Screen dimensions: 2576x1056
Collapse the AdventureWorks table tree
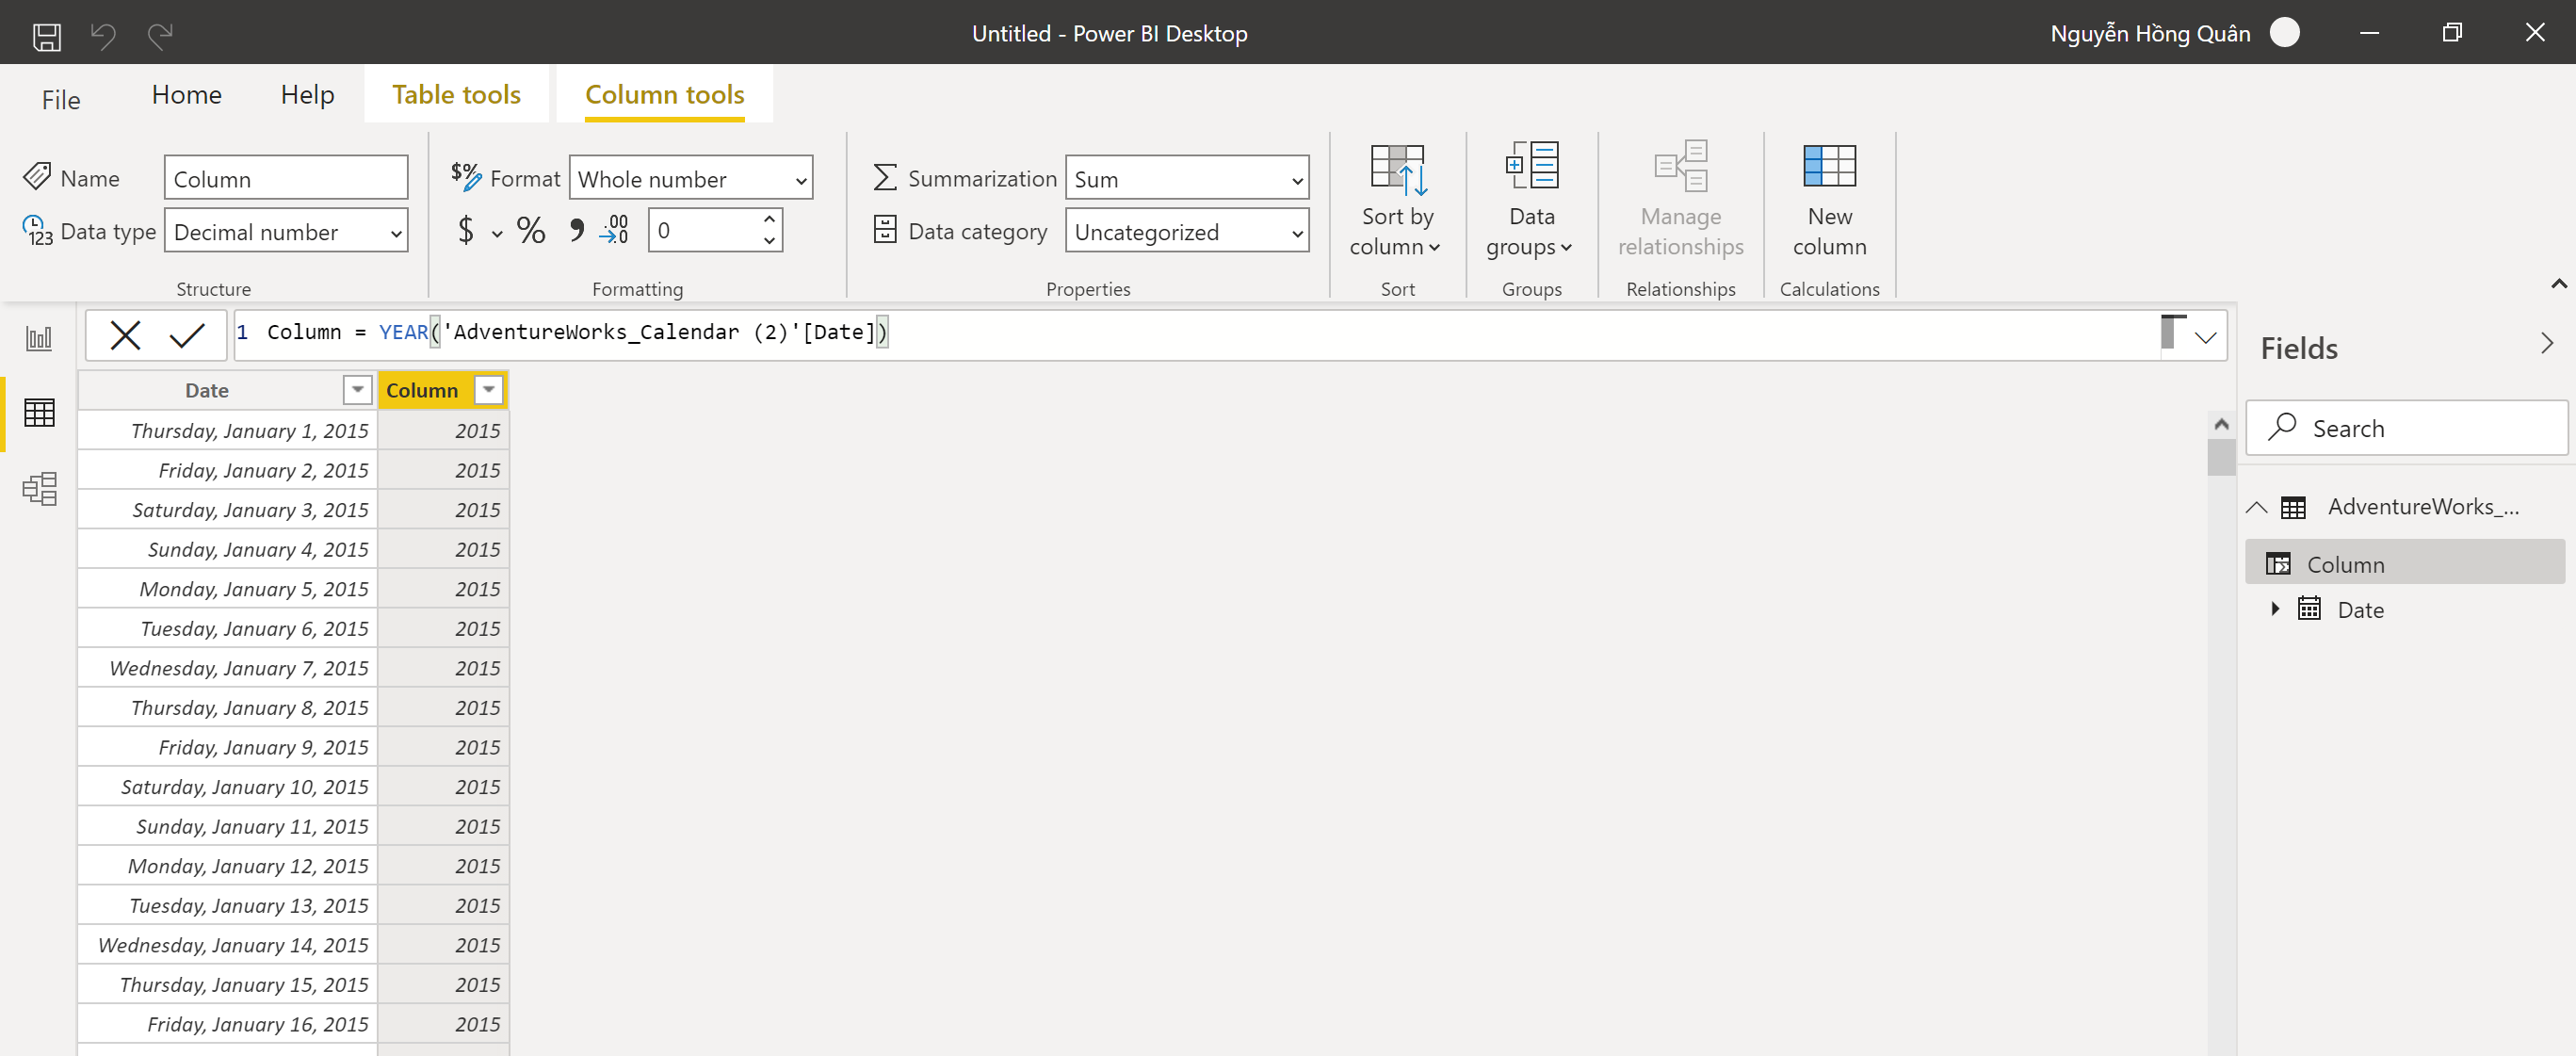click(2256, 507)
